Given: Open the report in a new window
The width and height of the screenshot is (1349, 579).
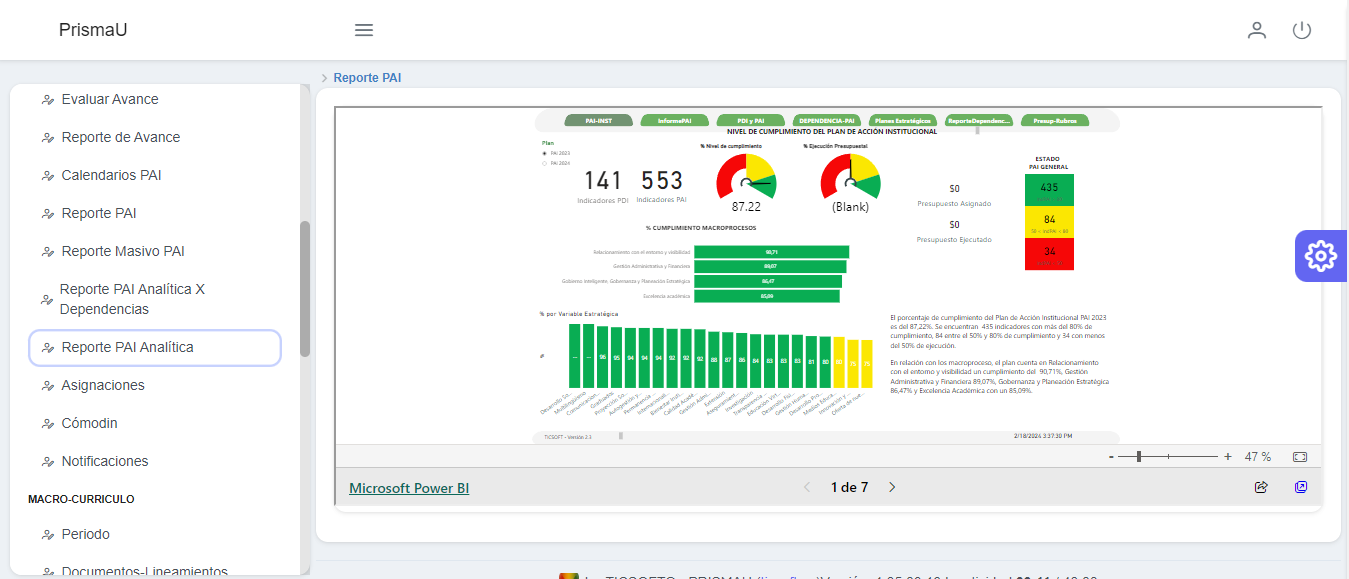Looking at the screenshot, I should click(x=1300, y=488).
